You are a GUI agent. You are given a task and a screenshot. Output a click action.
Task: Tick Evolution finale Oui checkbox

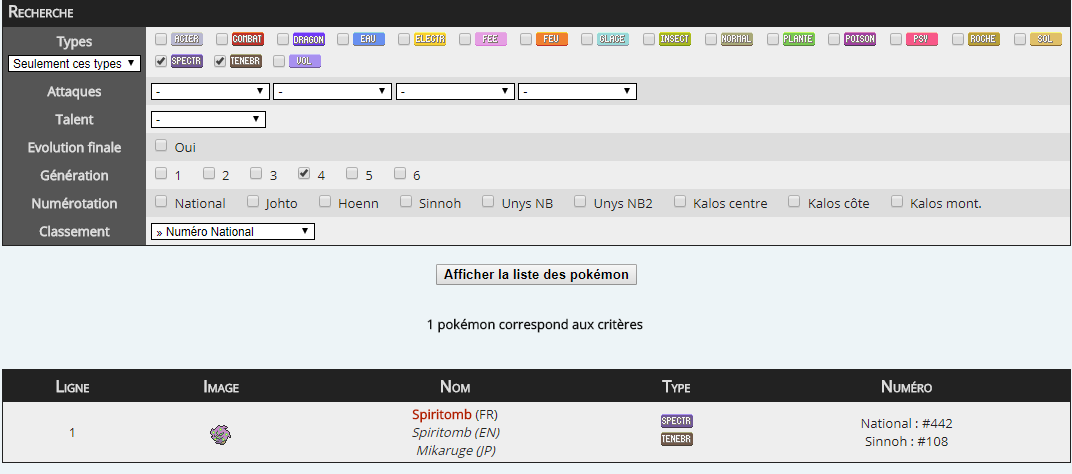[x=161, y=145]
